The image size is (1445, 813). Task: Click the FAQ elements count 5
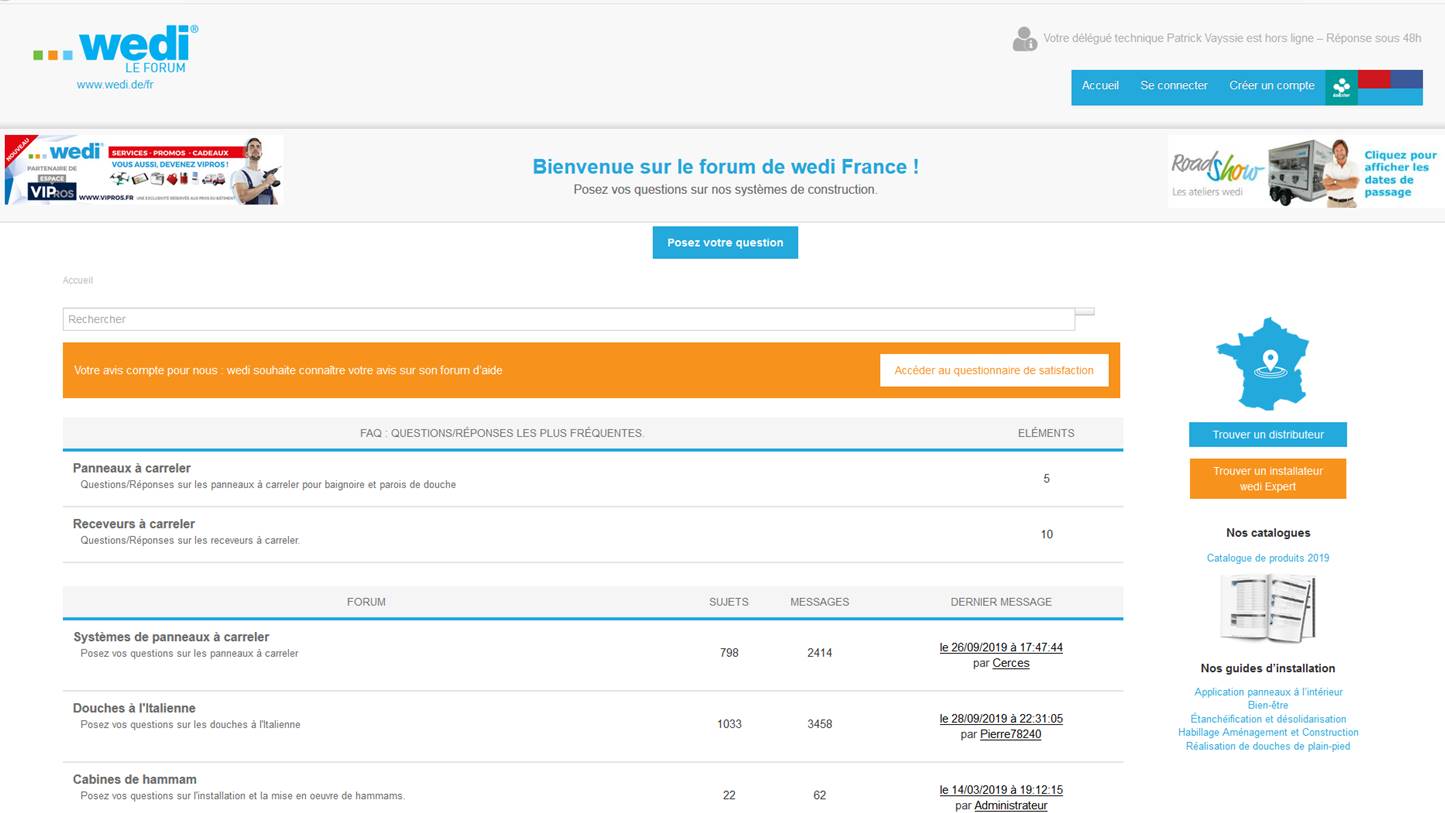click(1047, 479)
